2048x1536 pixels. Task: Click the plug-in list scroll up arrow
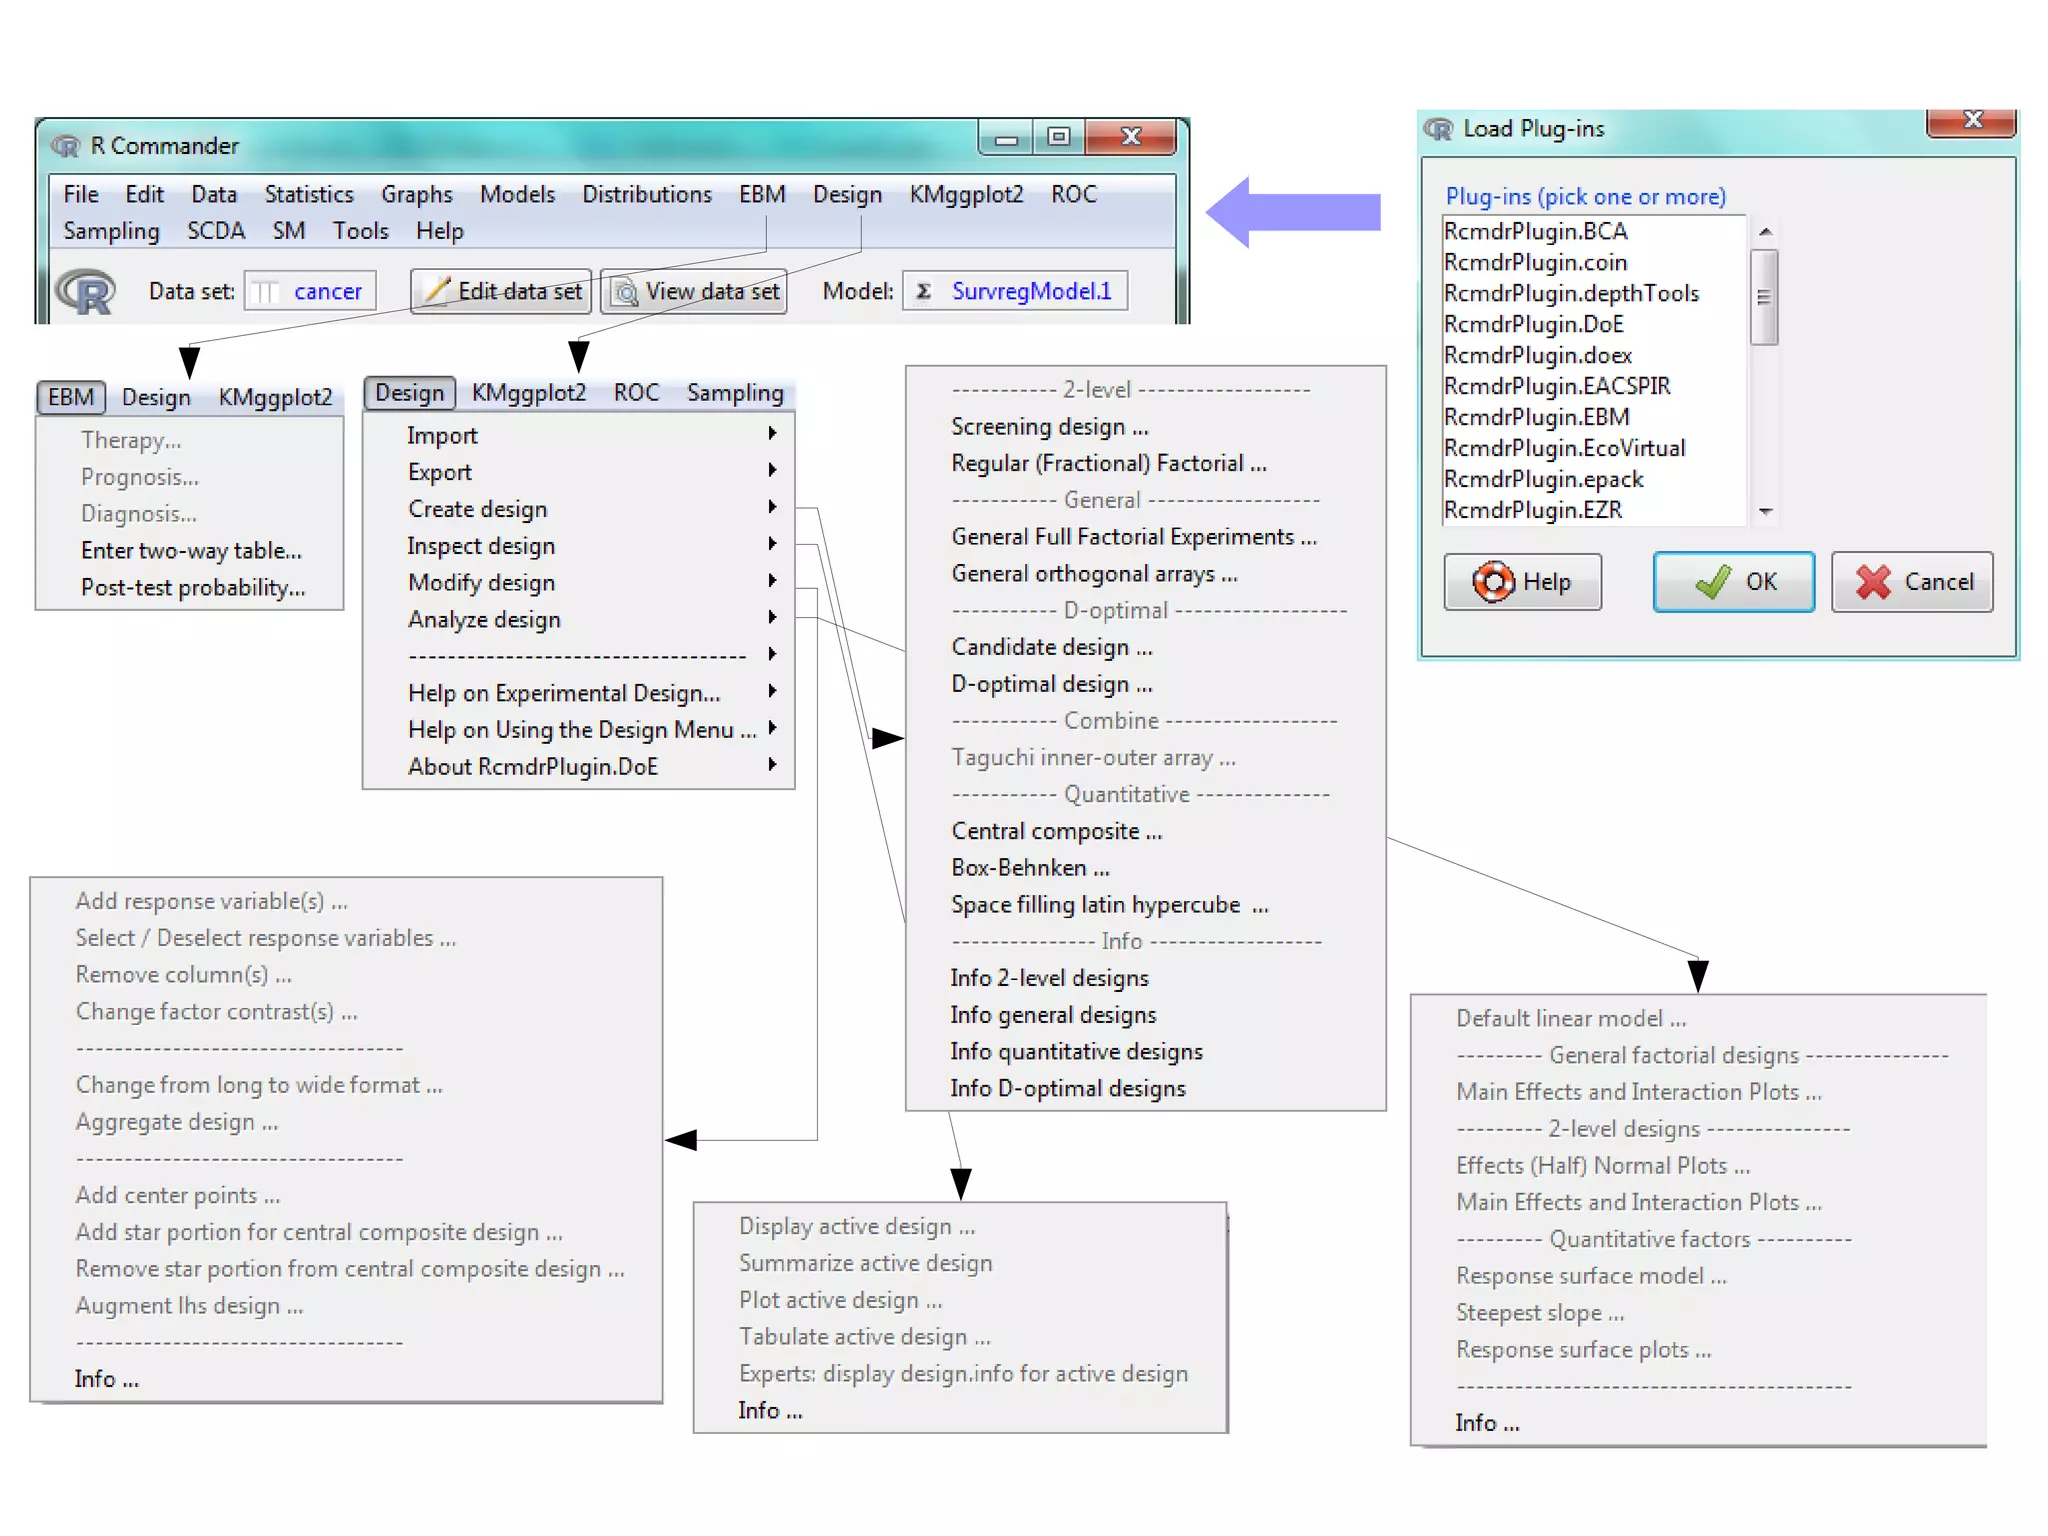pyautogui.click(x=1766, y=232)
